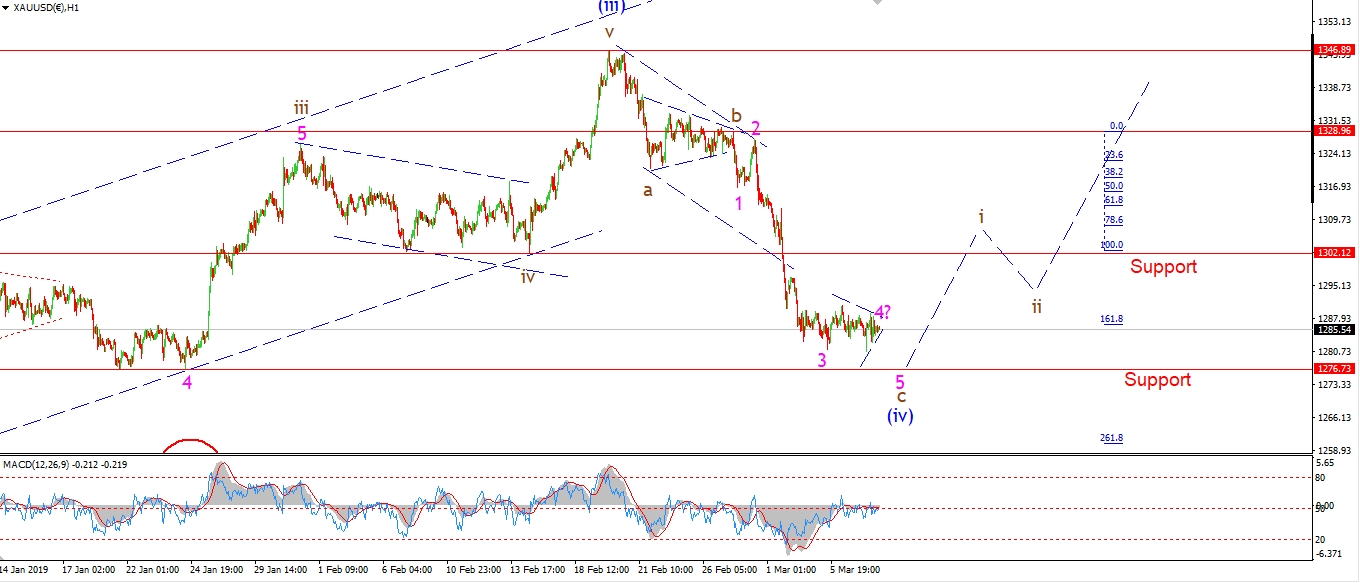The height and width of the screenshot is (583, 1360).
Task: Click the Fibonacci 261.8 extension level
Action: (1111, 438)
